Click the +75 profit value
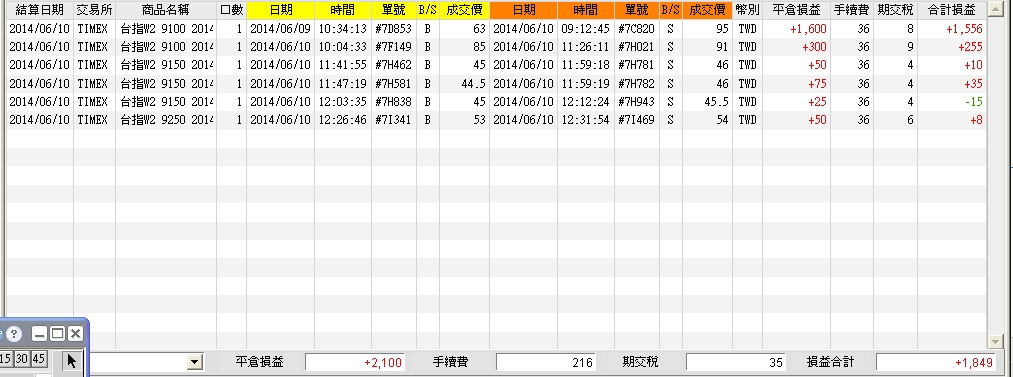The image size is (1013, 377). [817, 84]
